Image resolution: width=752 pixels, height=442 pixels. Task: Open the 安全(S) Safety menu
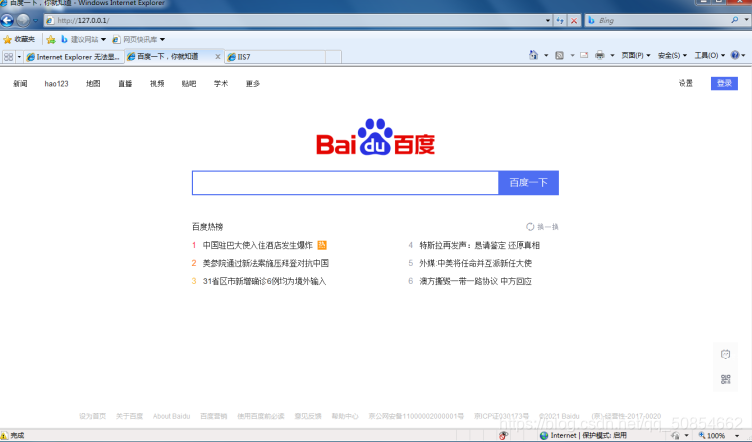[672, 56]
